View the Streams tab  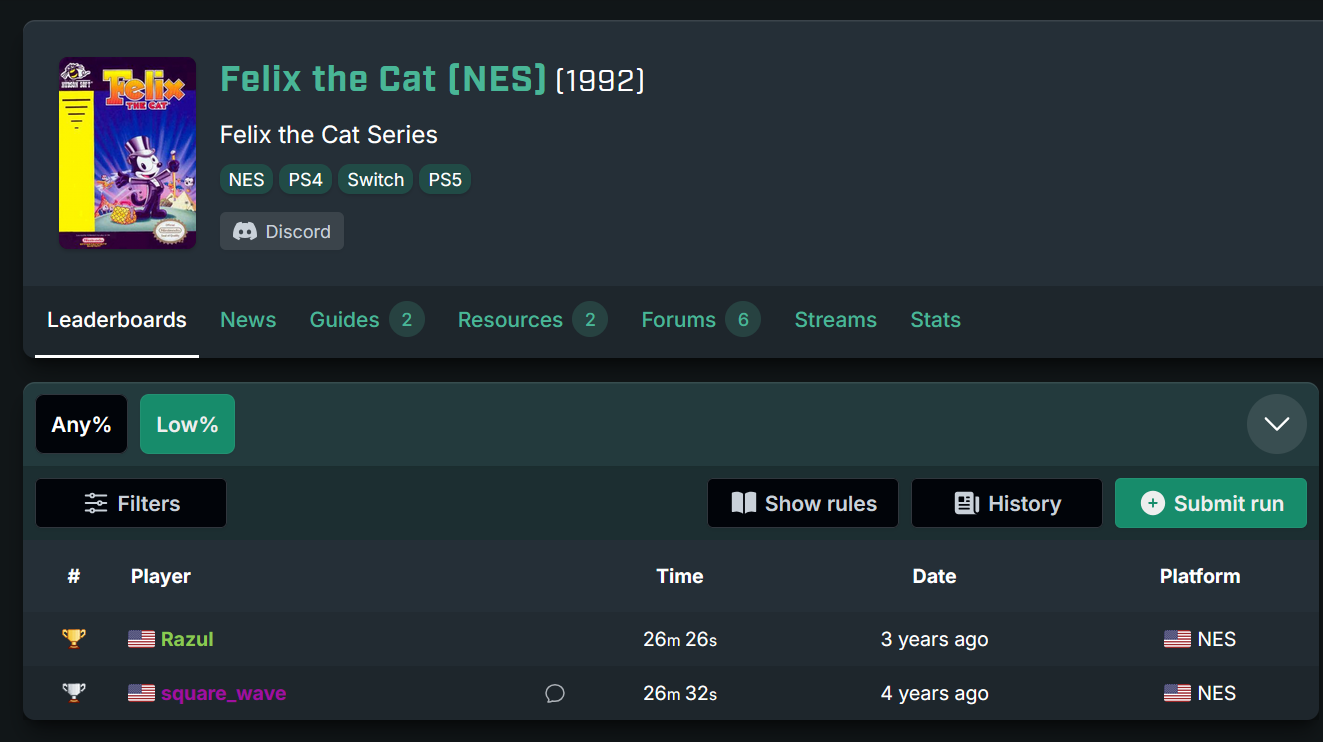click(x=835, y=320)
